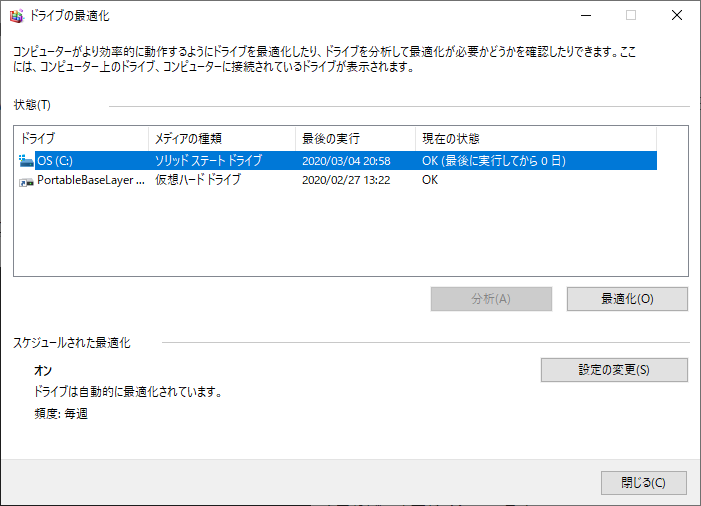
Task: Click the OK status of PortableBaseLayer
Action: [x=430, y=180]
